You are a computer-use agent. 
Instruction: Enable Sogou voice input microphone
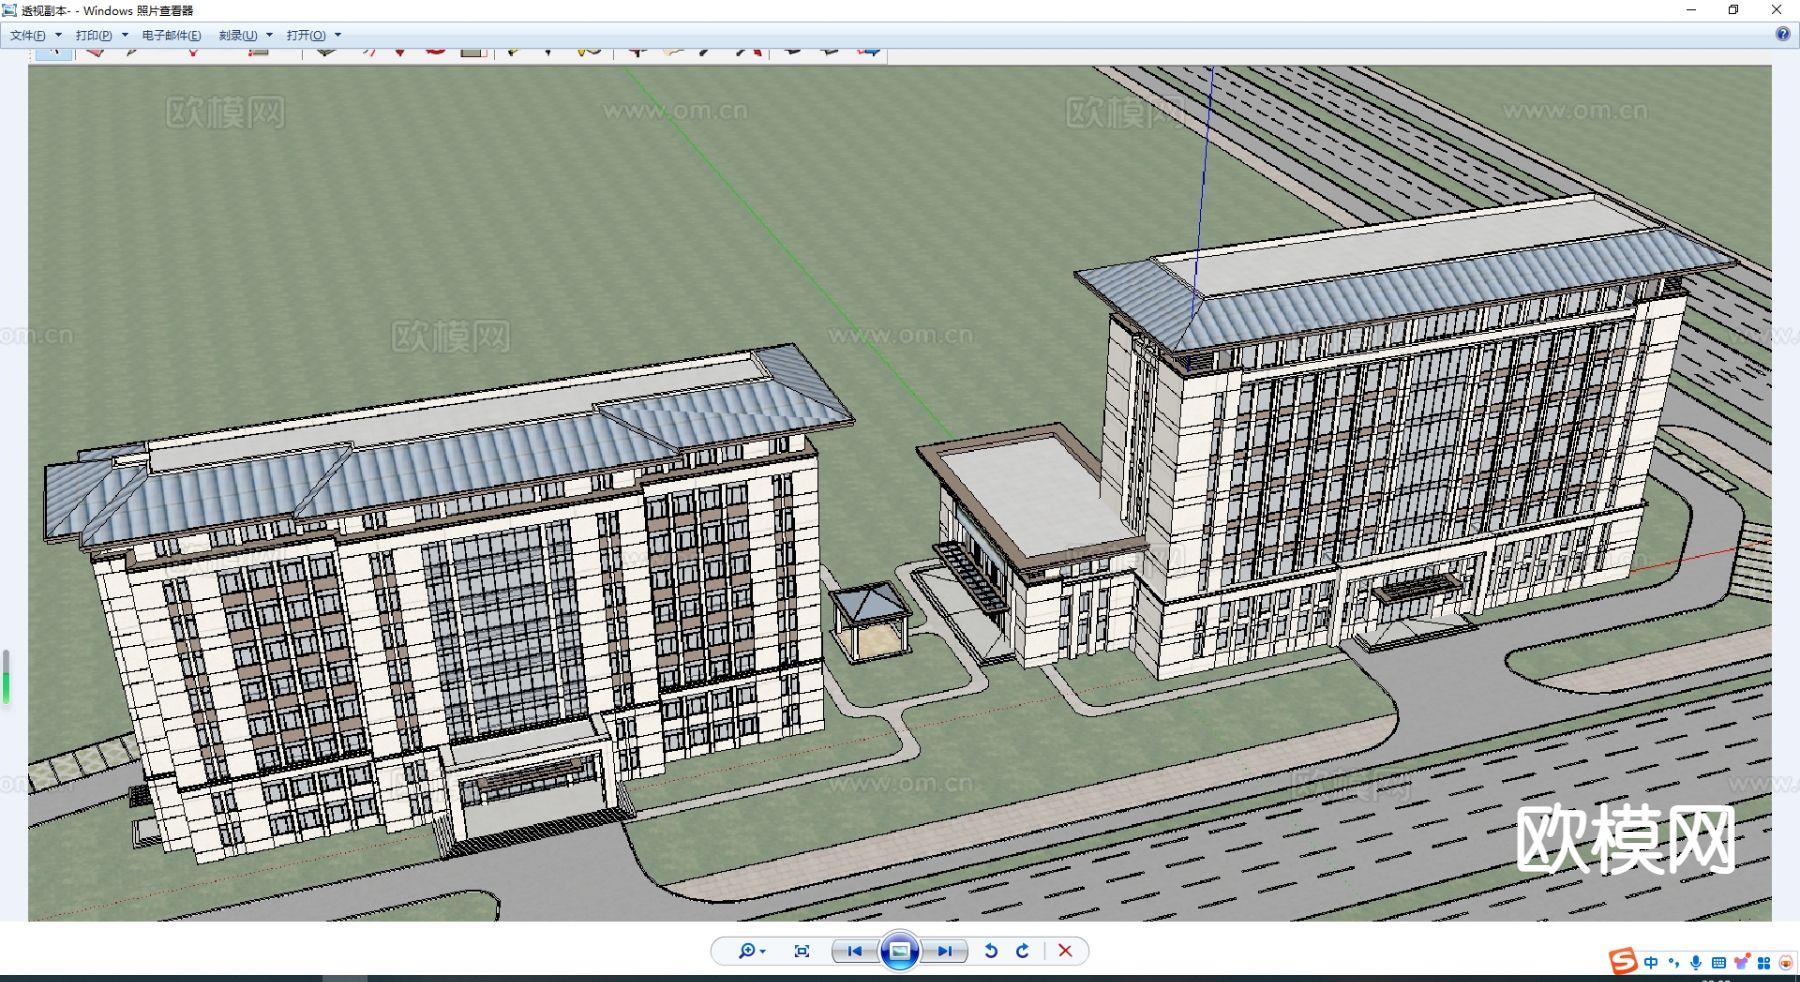pos(1695,962)
